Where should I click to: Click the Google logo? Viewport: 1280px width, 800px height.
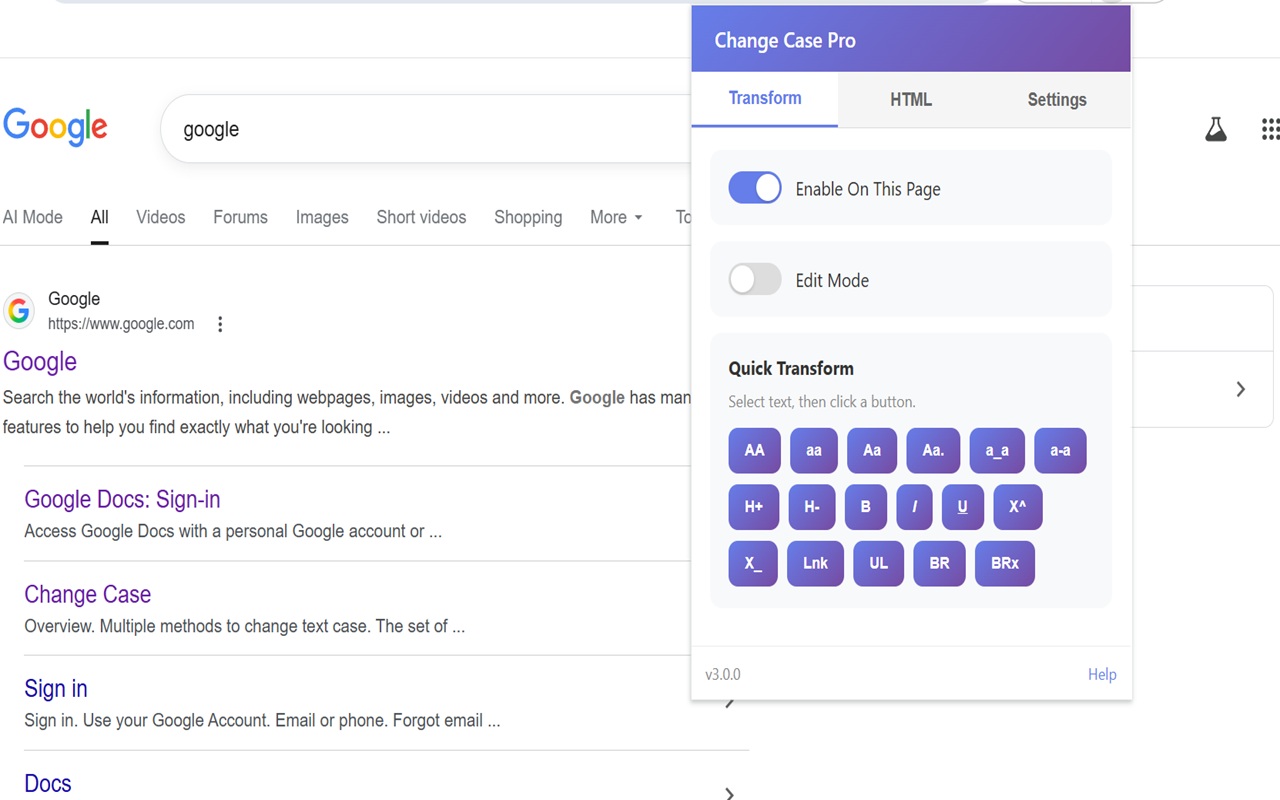pyautogui.click(x=56, y=128)
